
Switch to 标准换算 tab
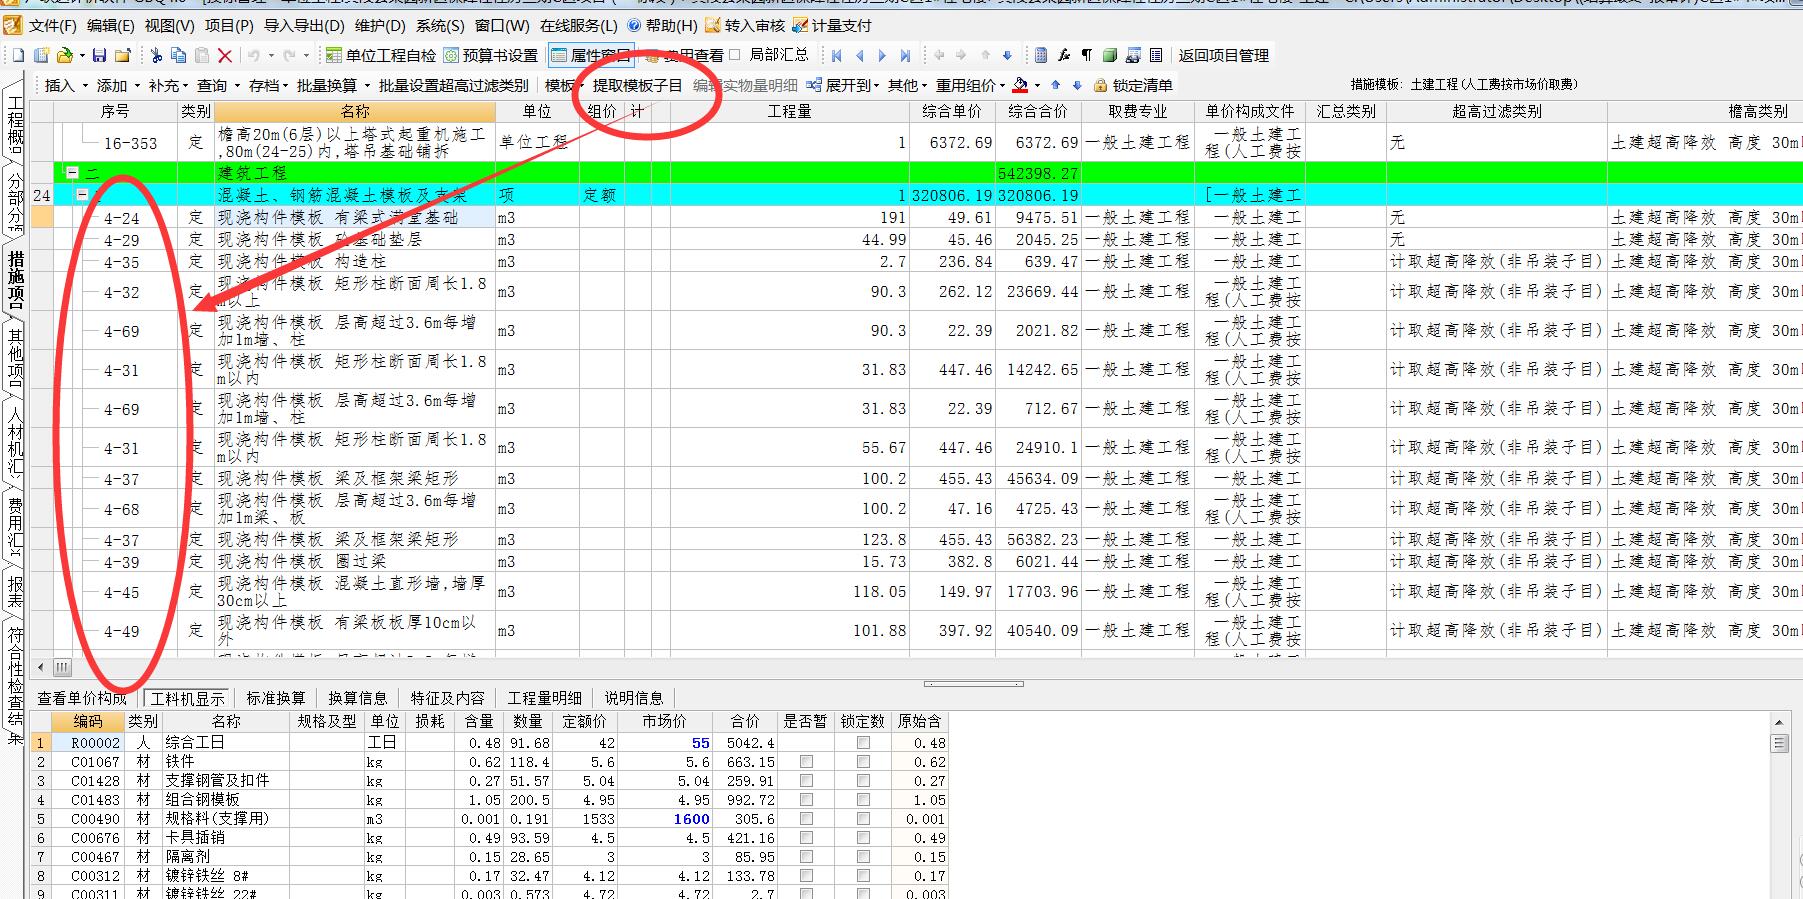tap(276, 698)
